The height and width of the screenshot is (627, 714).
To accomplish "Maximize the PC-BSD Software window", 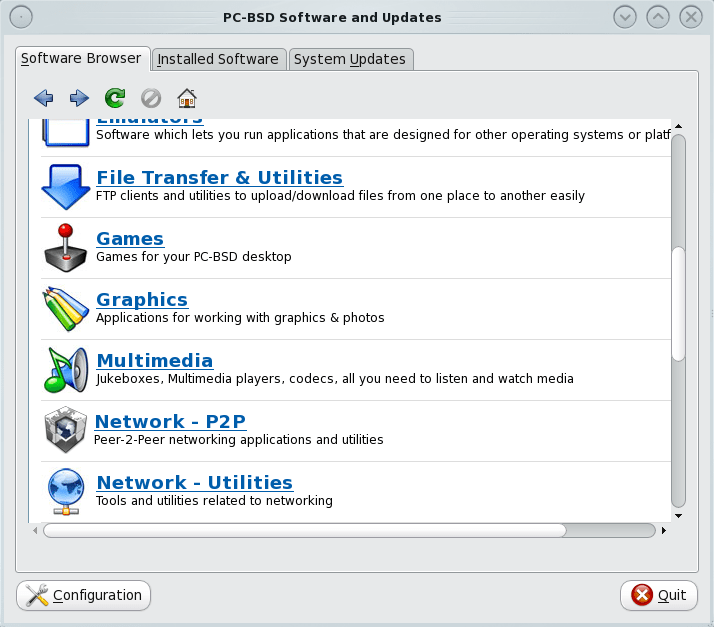I will click(x=658, y=17).
